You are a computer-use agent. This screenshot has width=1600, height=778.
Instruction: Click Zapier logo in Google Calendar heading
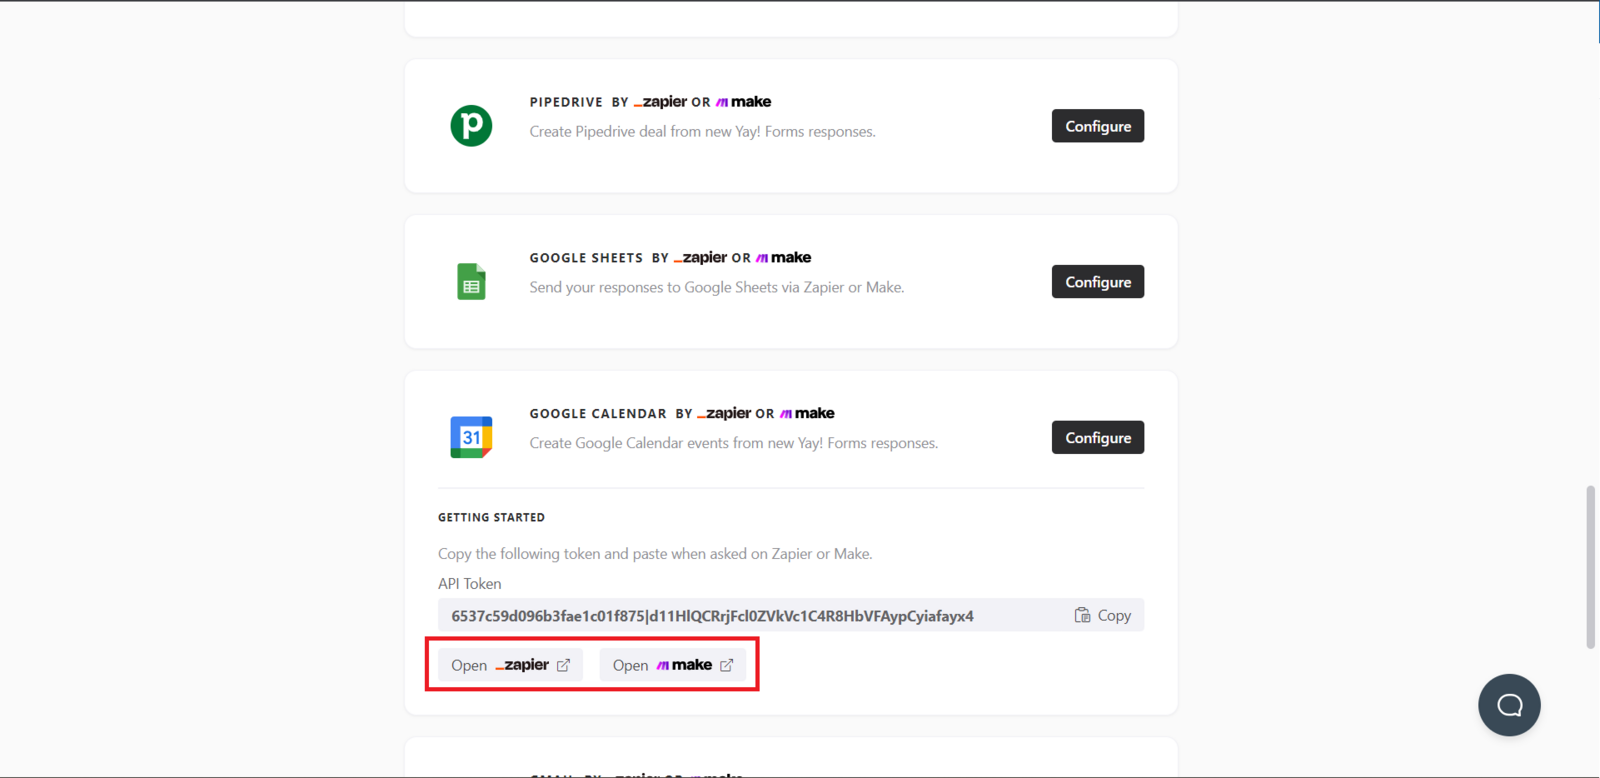click(x=724, y=413)
